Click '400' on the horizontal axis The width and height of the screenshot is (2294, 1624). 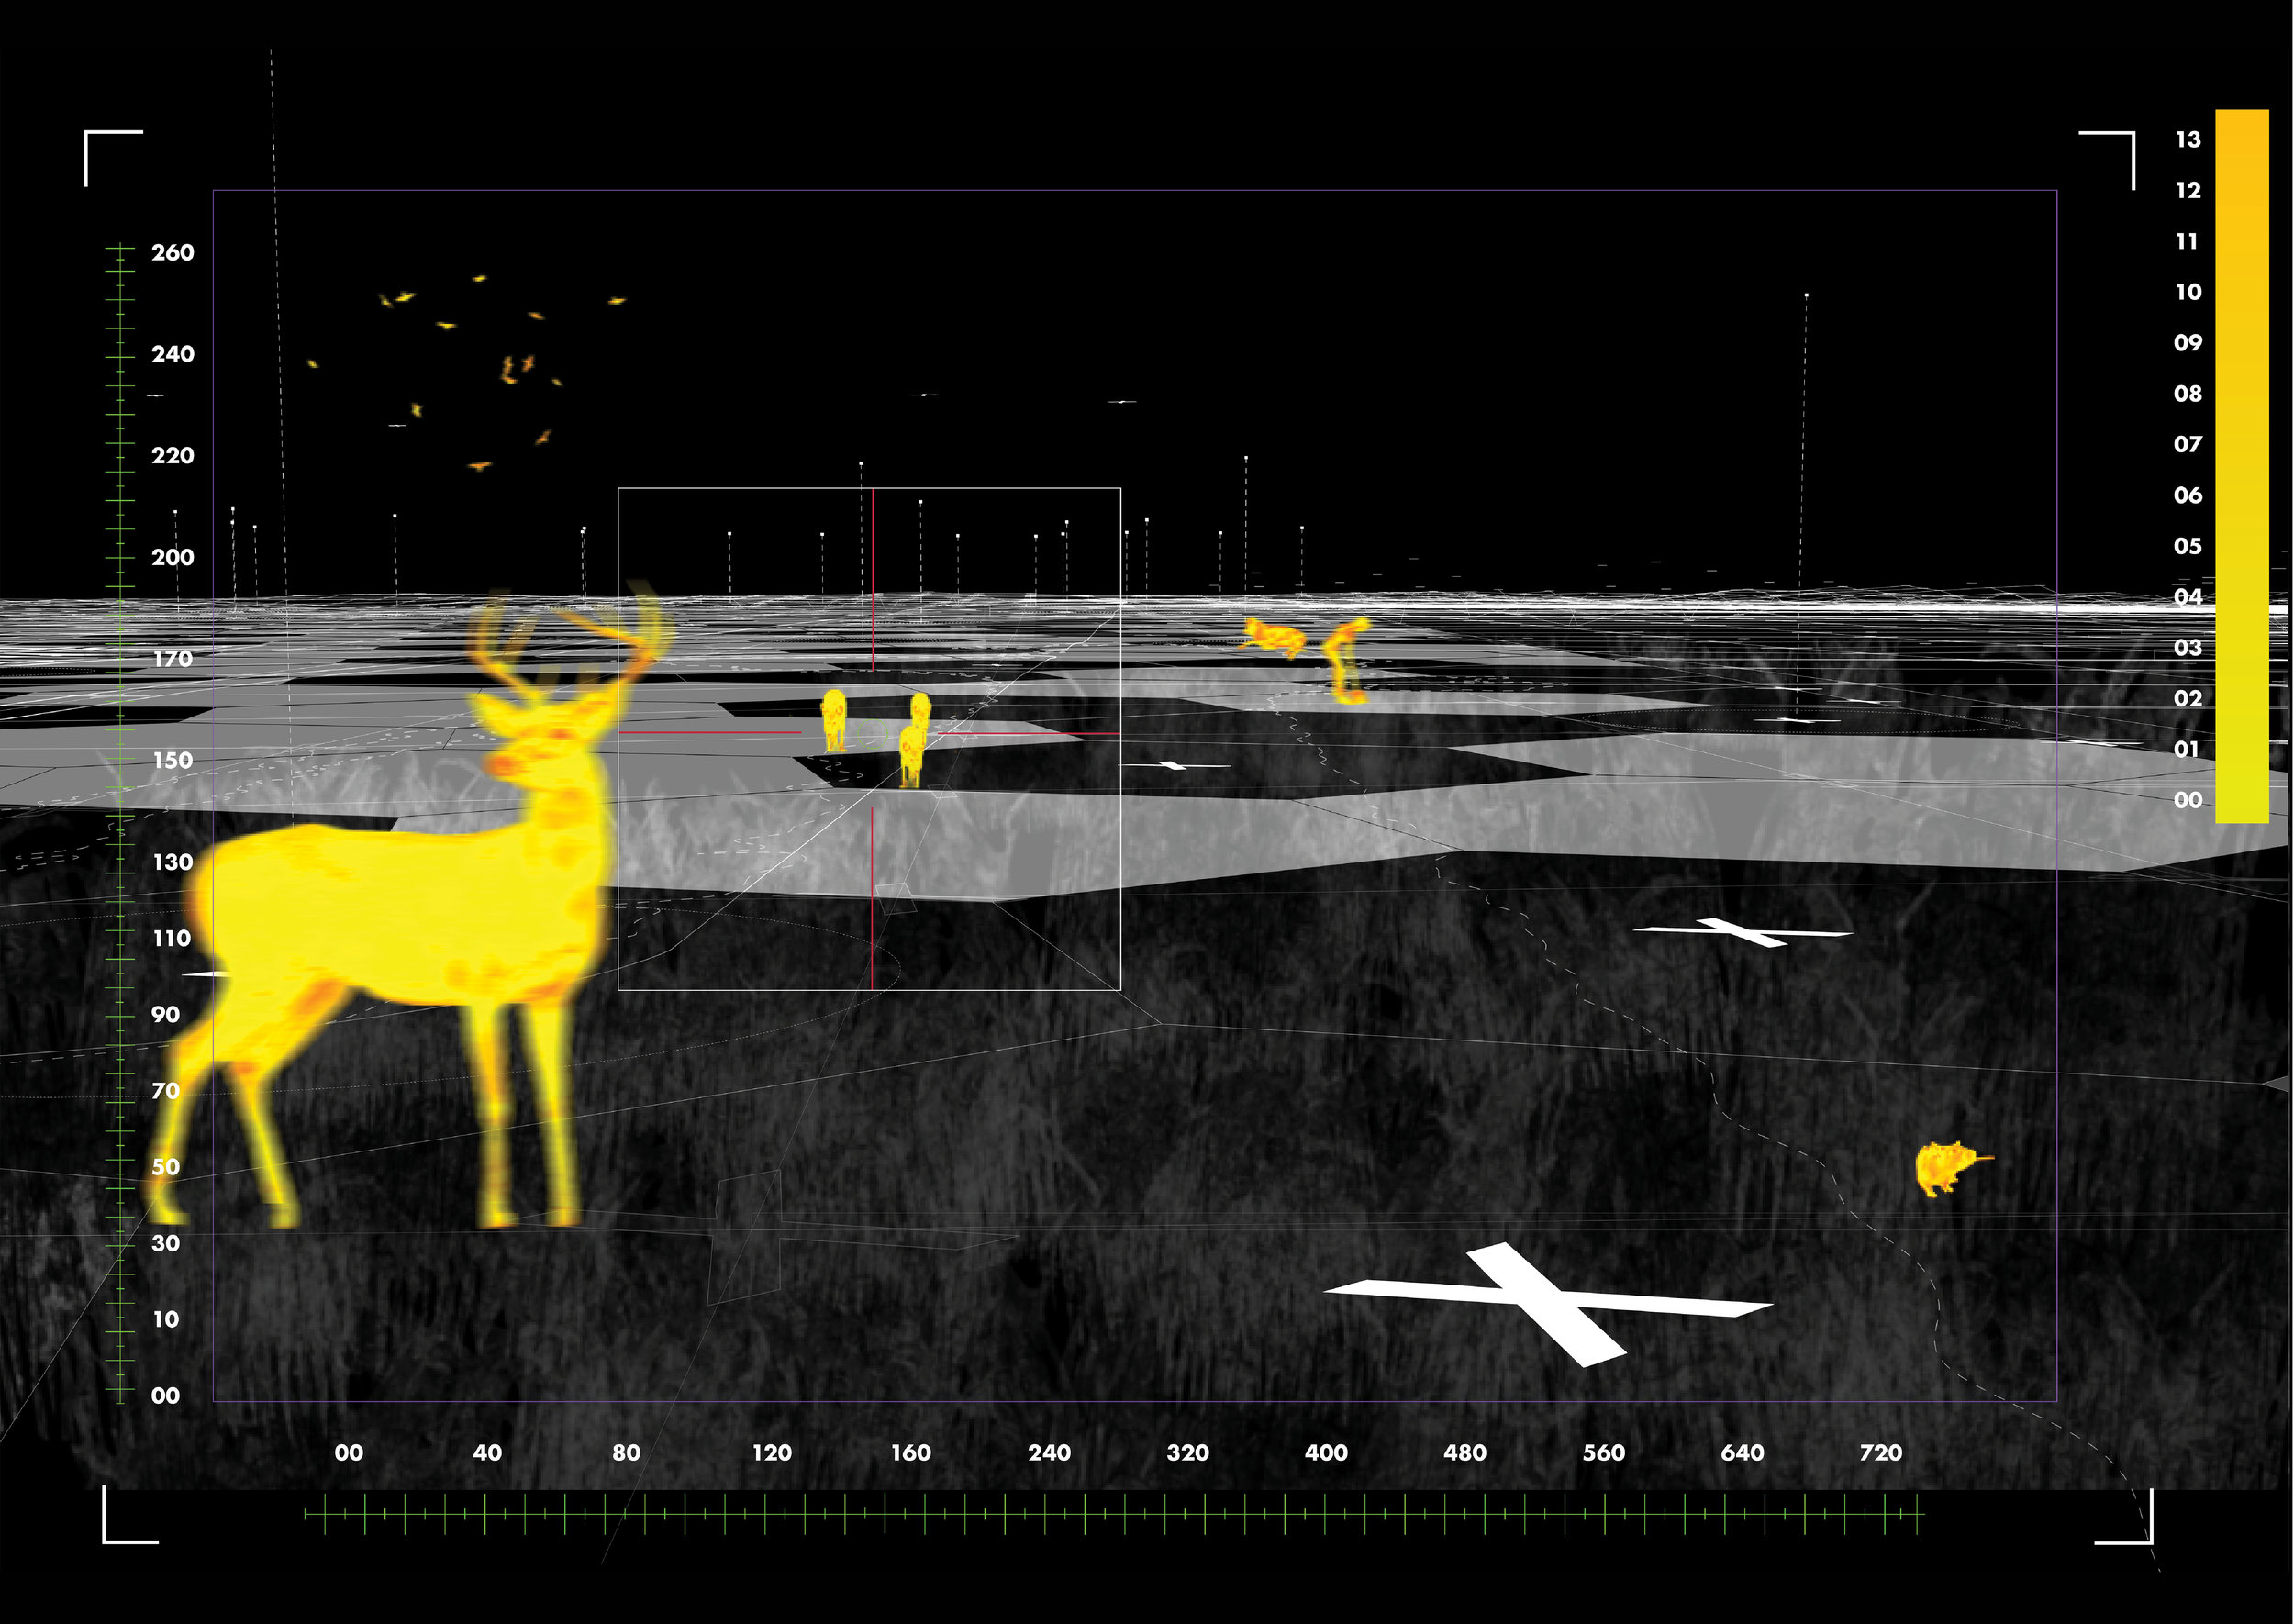coord(1326,1453)
